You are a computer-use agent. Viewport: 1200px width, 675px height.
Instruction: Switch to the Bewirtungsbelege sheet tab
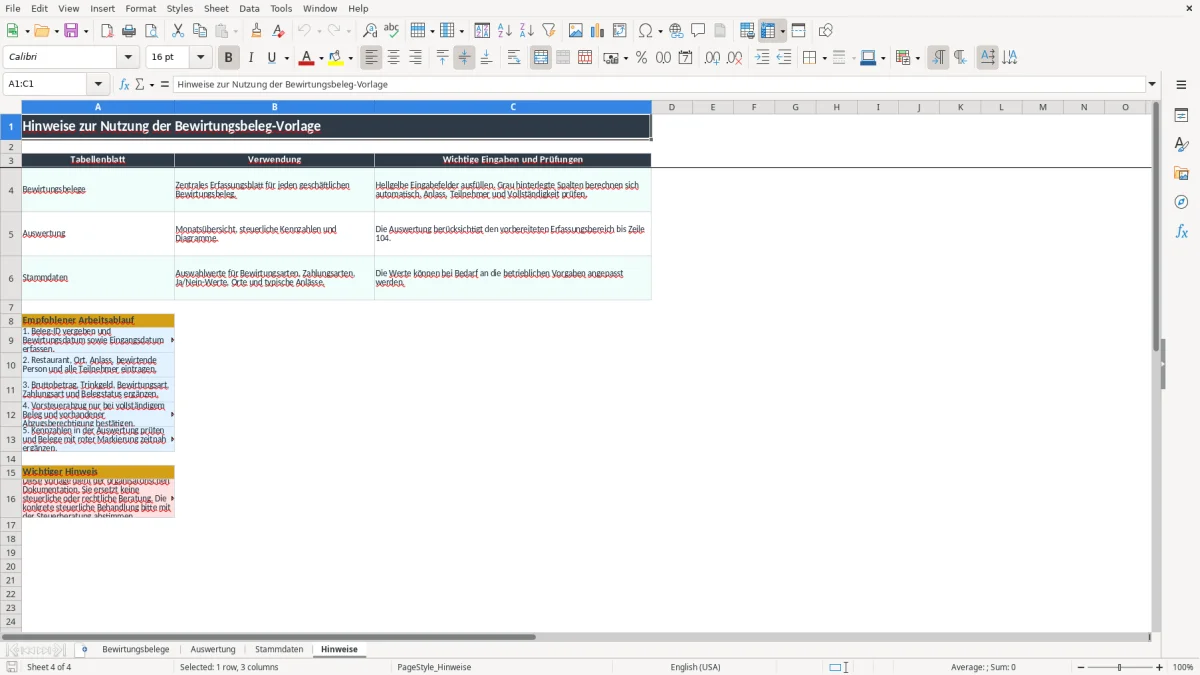(135, 649)
